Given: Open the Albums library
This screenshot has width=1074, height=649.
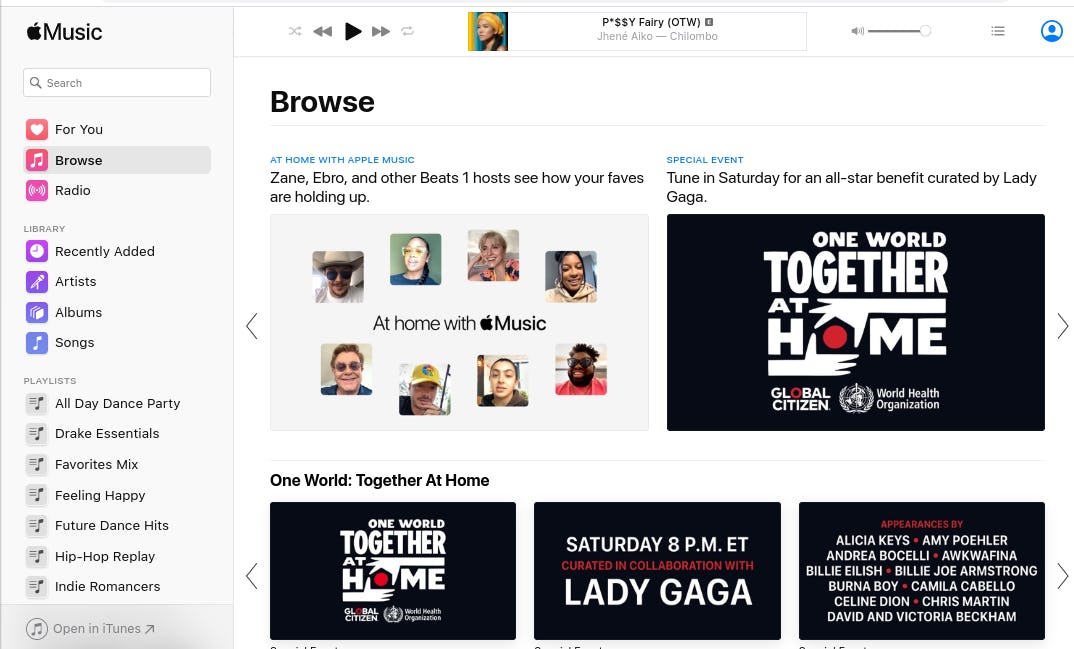Looking at the screenshot, I should coord(78,312).
